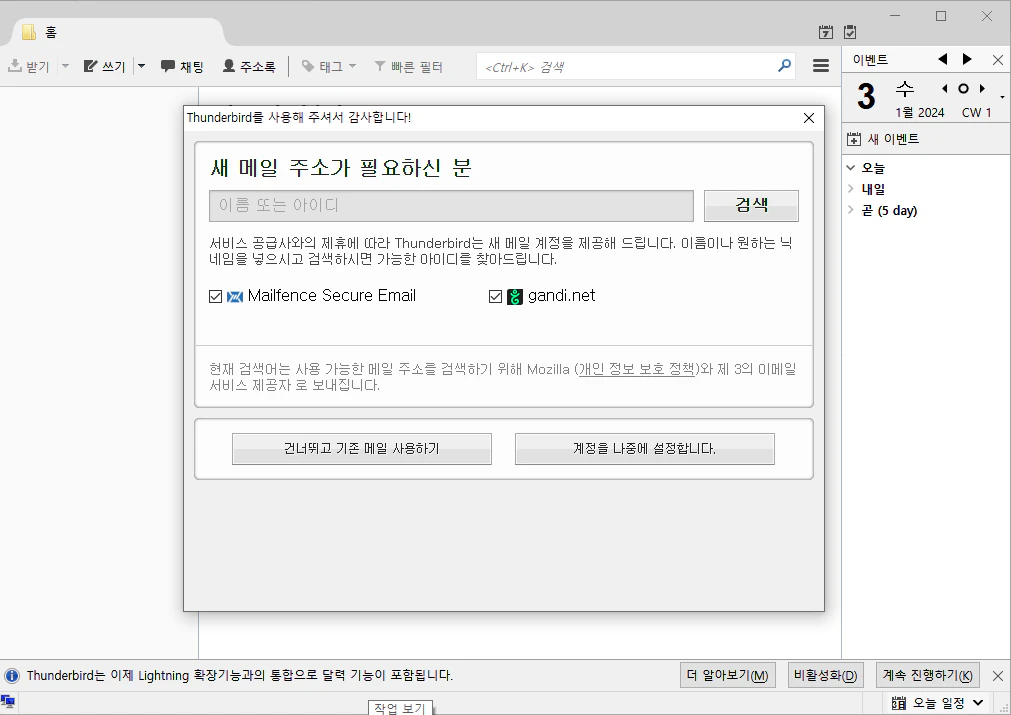Viewport: 1011px width, 715px height.
Task: Click the online status icon in status bar
Action: tap(8, 701)
